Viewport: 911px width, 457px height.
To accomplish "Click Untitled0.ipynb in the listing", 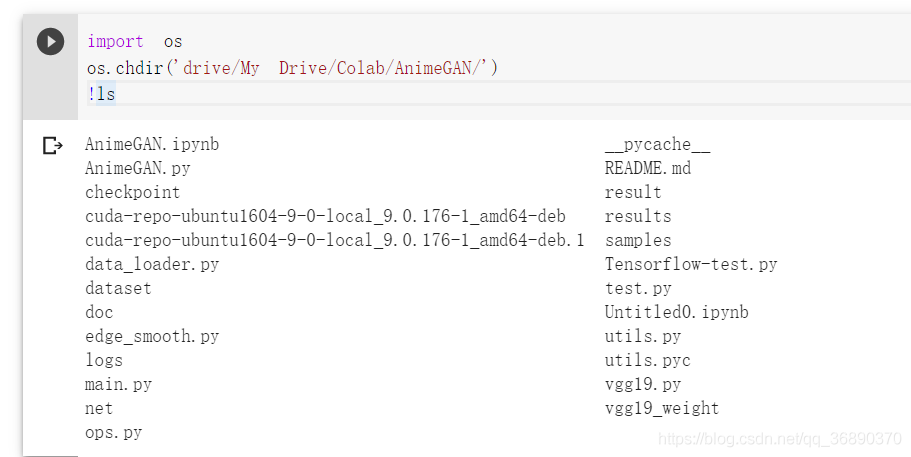I will (x=676, y=312).
